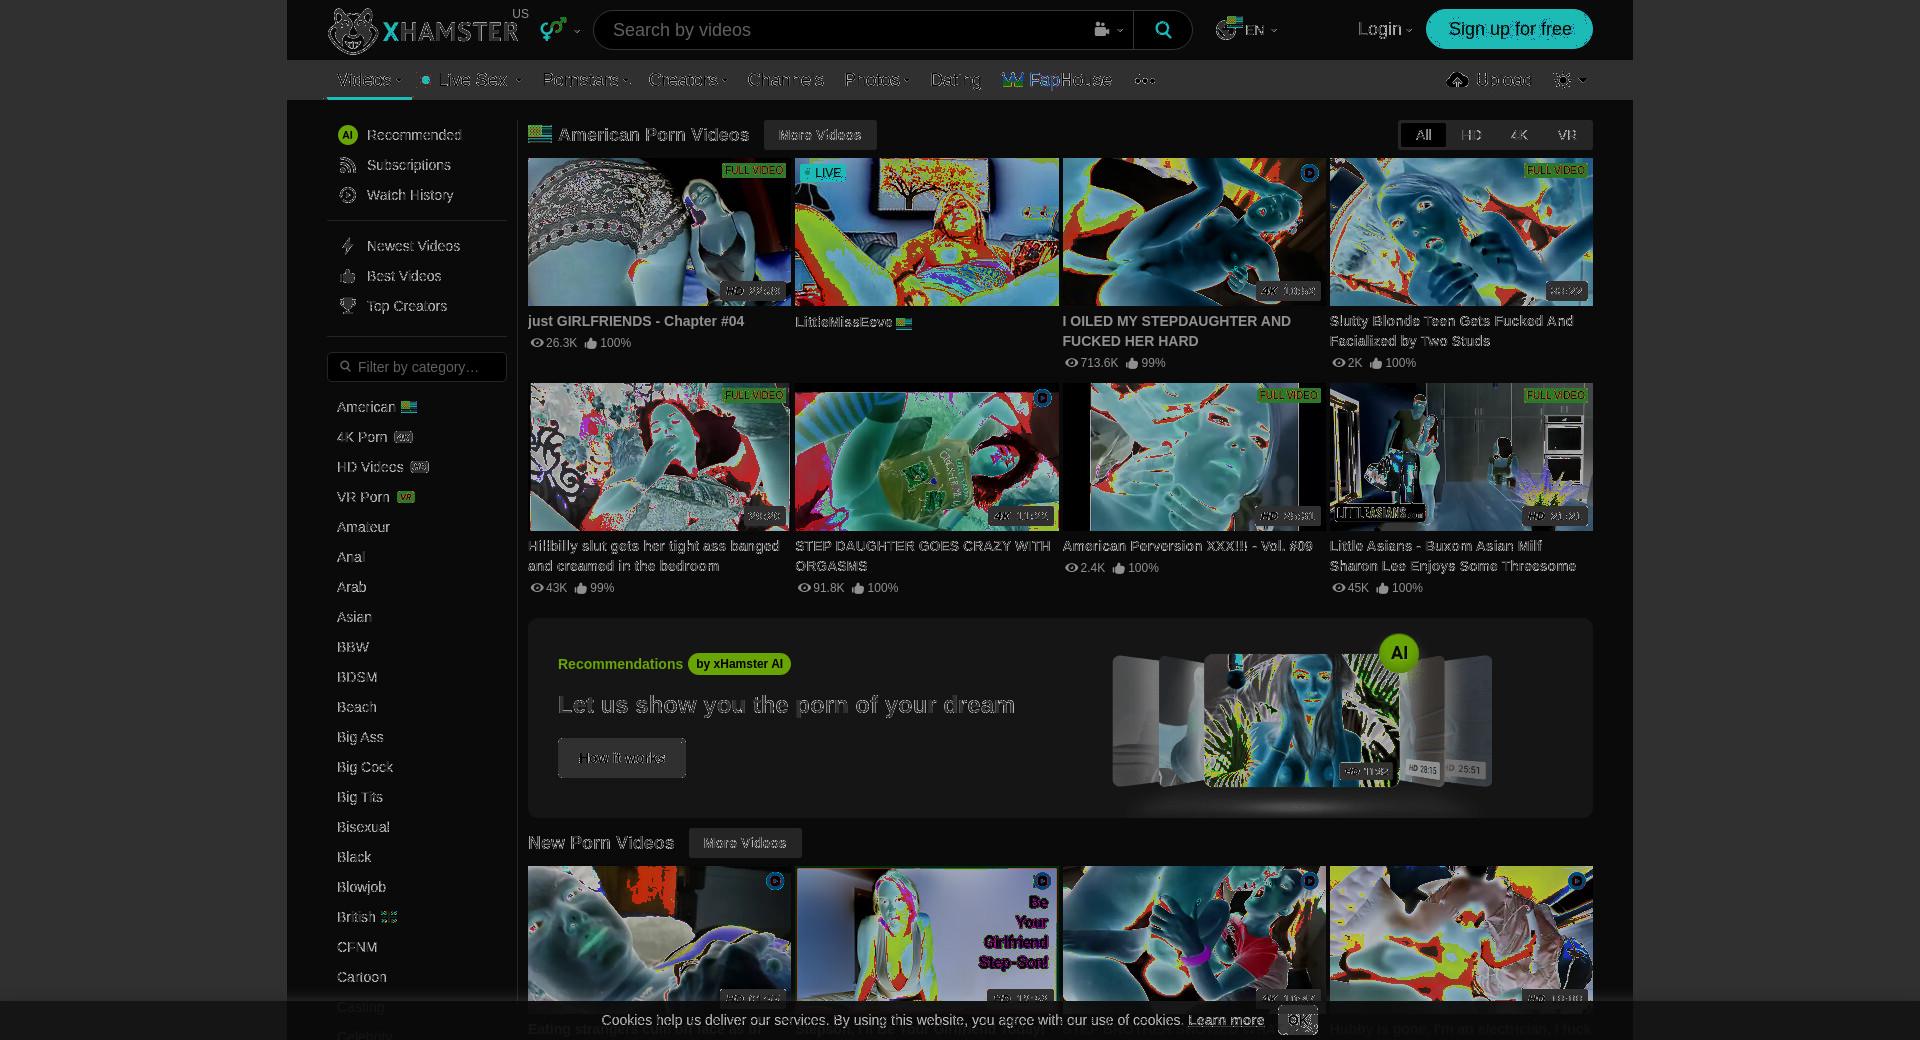Click the green AI badge on recommendations banner
The height and width of the screenshot is (1040, 1920).
(1399, 653)
